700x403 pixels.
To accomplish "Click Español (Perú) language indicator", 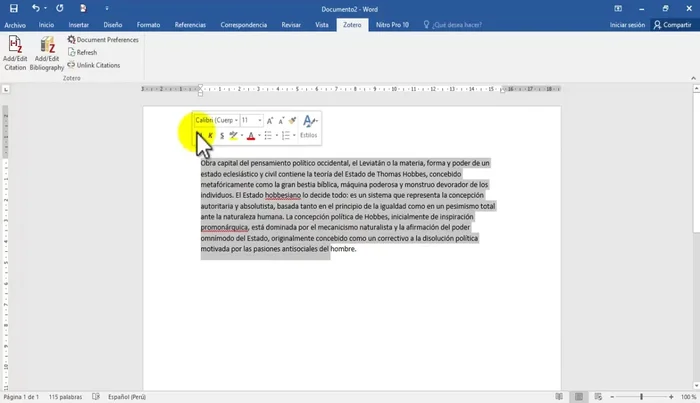I will tap(126, 397).
